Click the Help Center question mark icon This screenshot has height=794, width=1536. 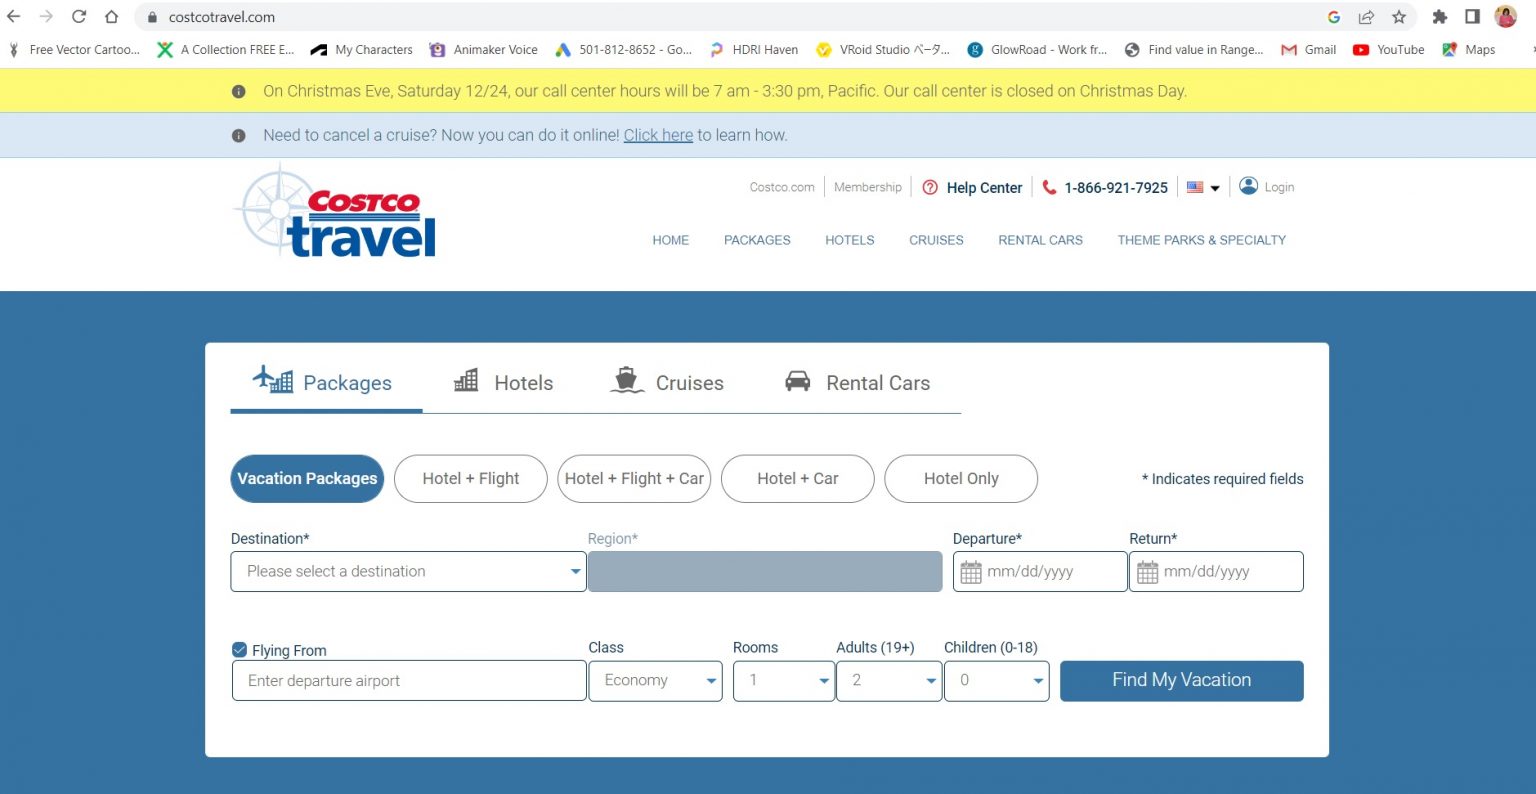pyautogui.click(x=930, y=187)
